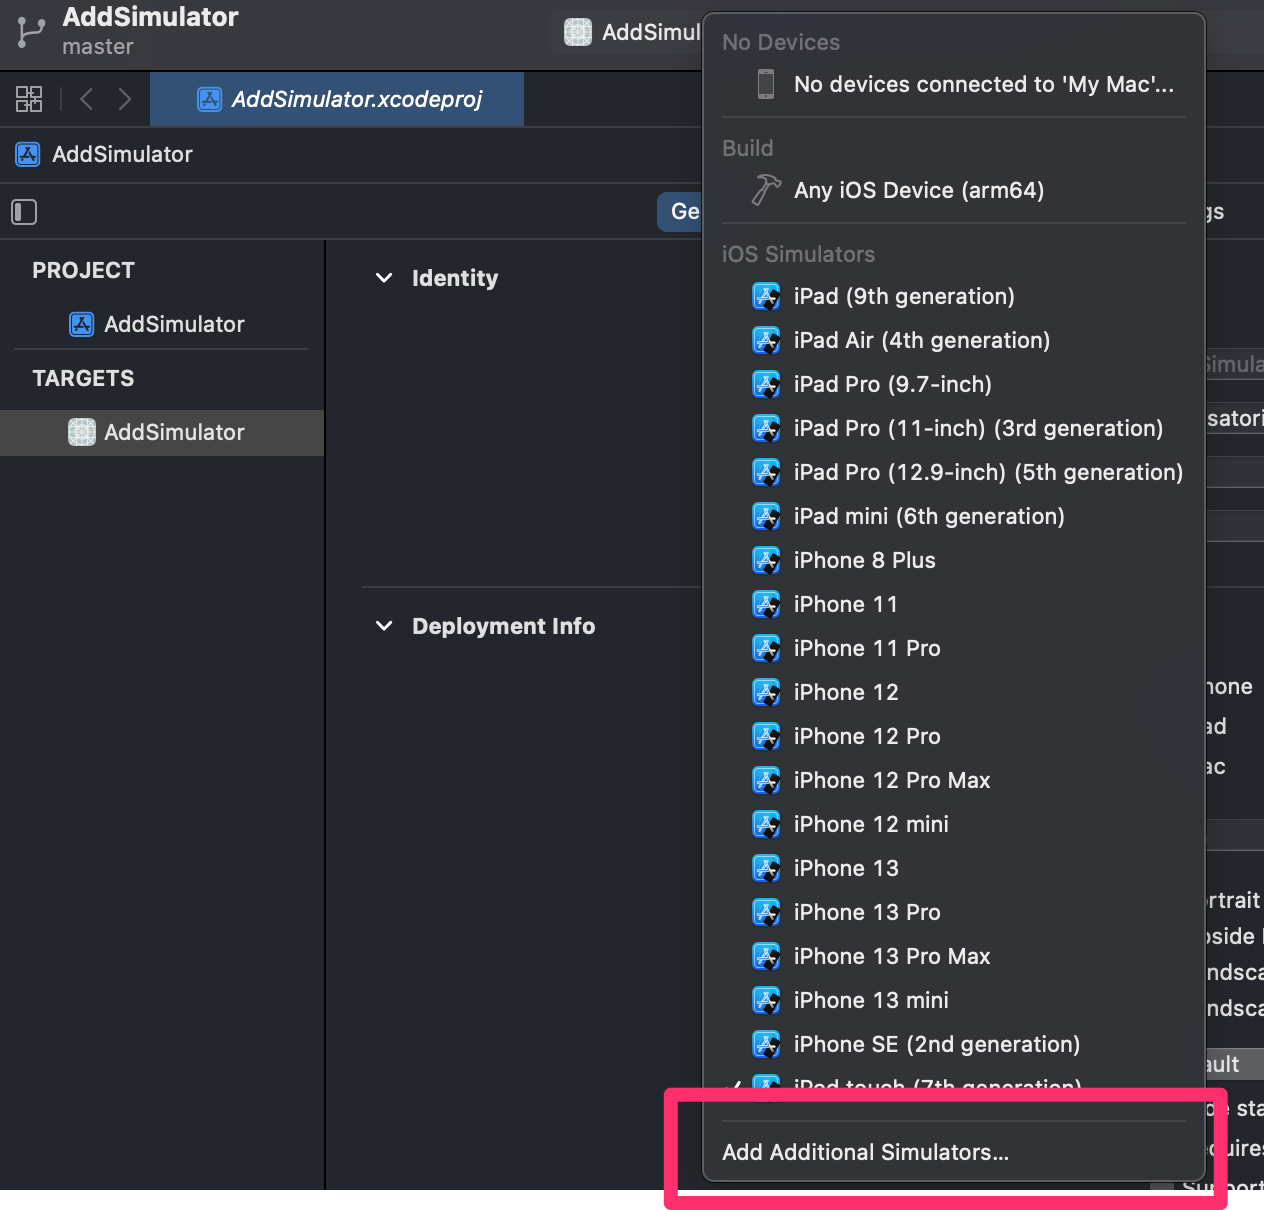Image resolution: width=1264 pixels, height=1210 pixels.
Task: Select AddSimulator under PROJECT
Action: (x=174, y=324)
